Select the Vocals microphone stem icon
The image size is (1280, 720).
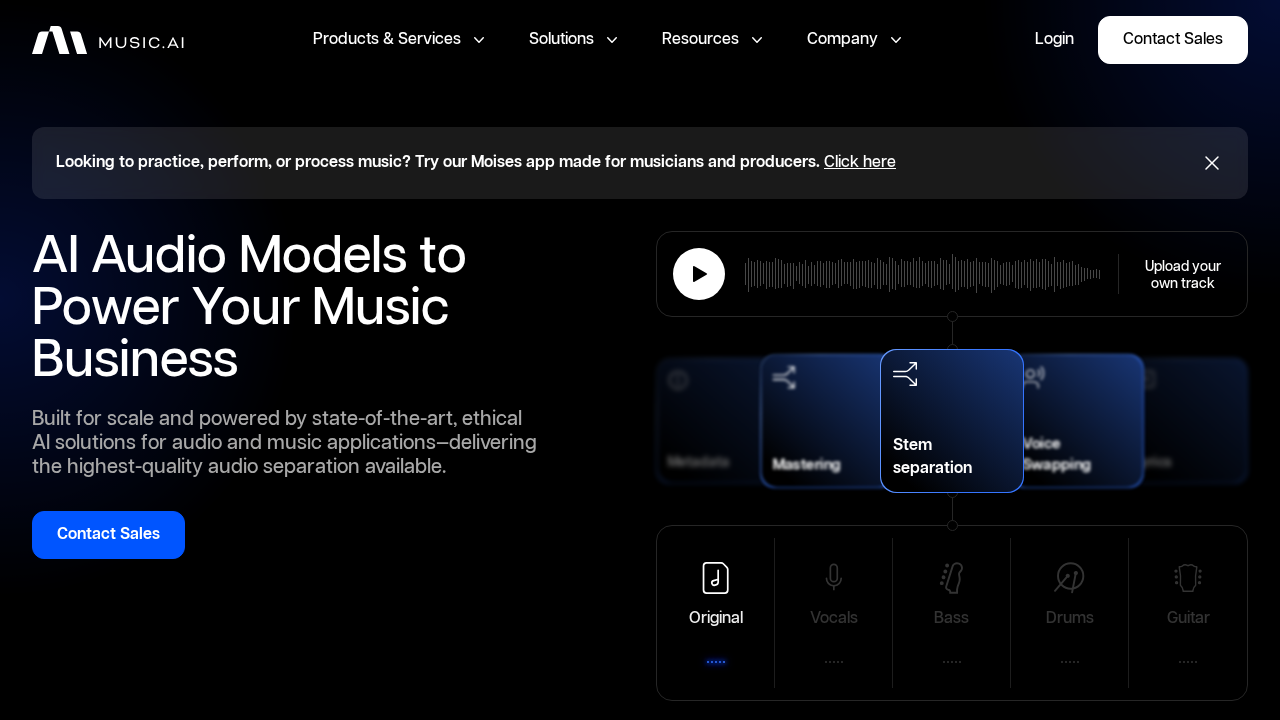tap(833, 577)
